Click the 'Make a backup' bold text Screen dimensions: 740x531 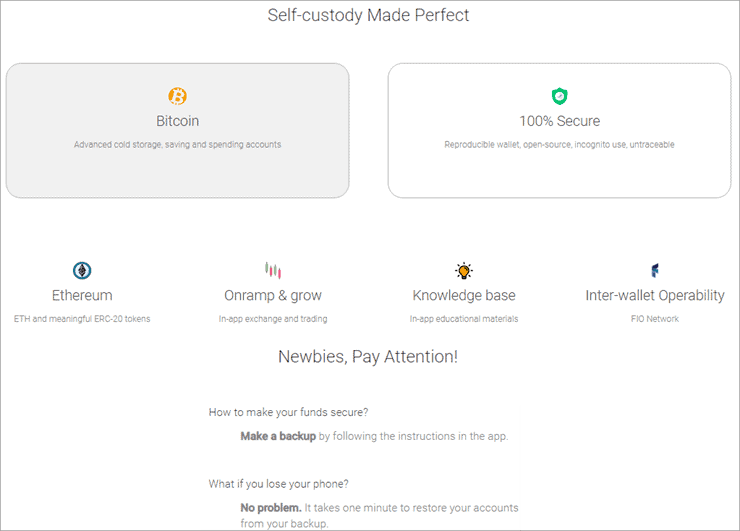278,436
